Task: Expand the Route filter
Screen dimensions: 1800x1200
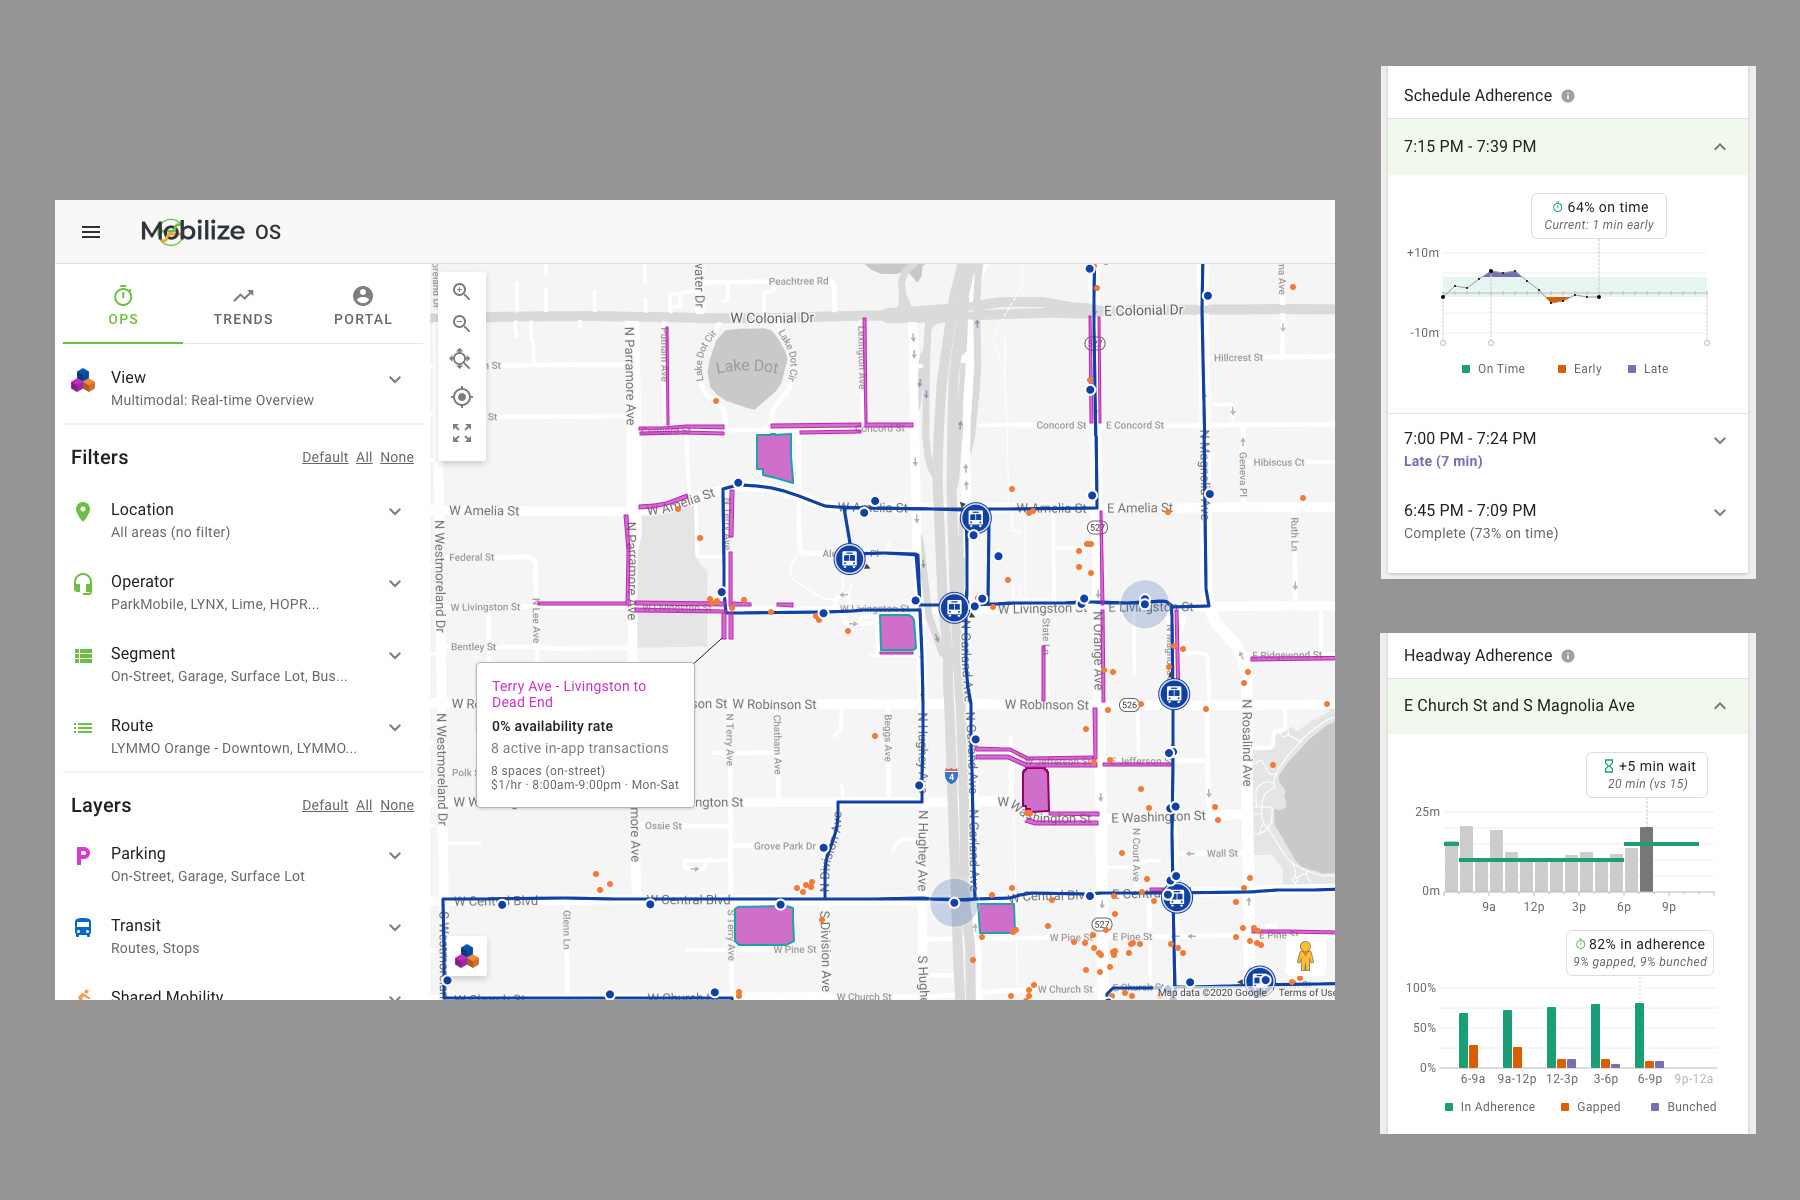Action: [x=395, y=728]
